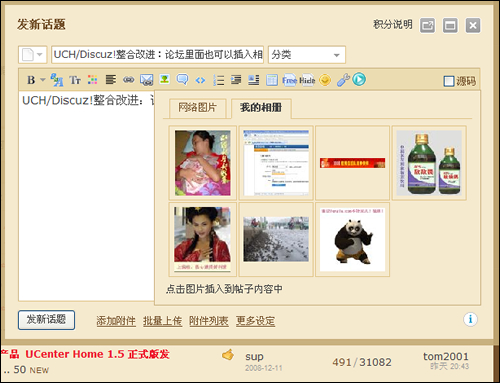Open the 批量上传 link
500x383 pixels.
[x=162, y=321]
